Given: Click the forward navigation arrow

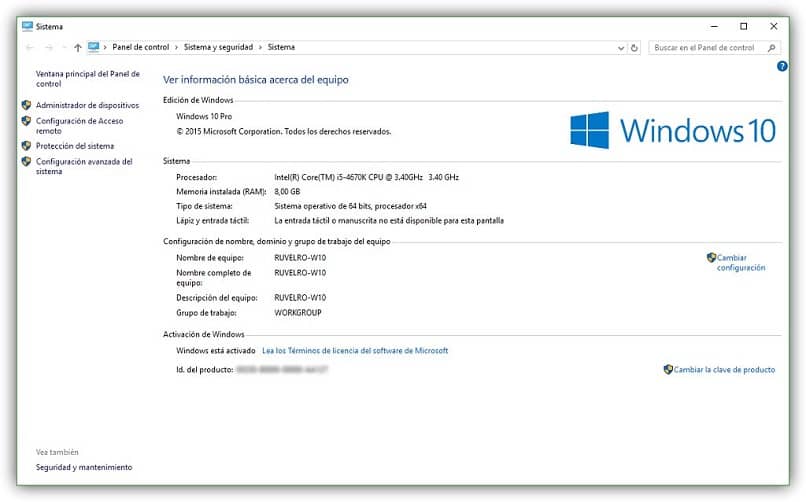Looking at the screenshot, I should 49,47.
